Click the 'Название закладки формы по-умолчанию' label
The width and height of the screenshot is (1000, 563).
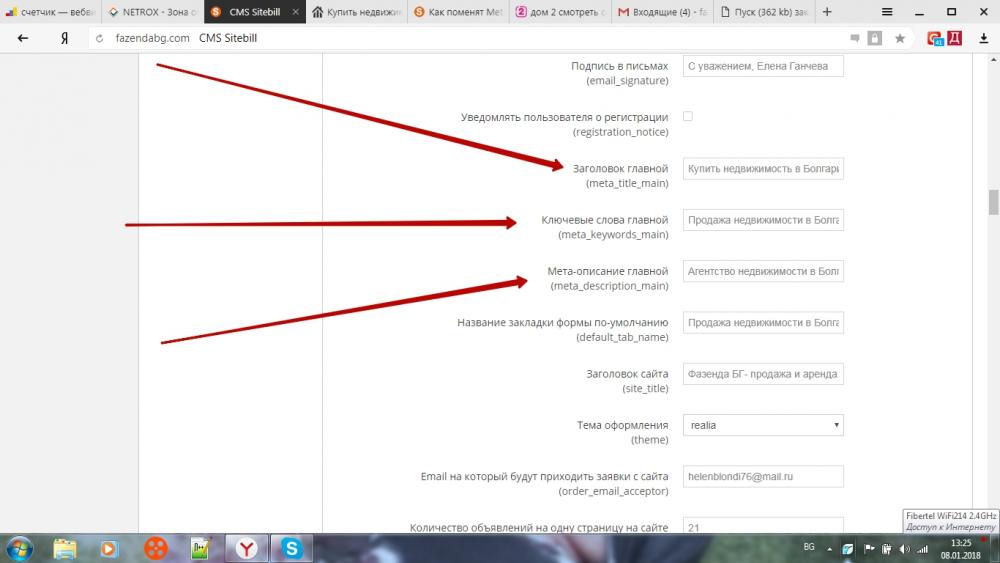(562, 323)
